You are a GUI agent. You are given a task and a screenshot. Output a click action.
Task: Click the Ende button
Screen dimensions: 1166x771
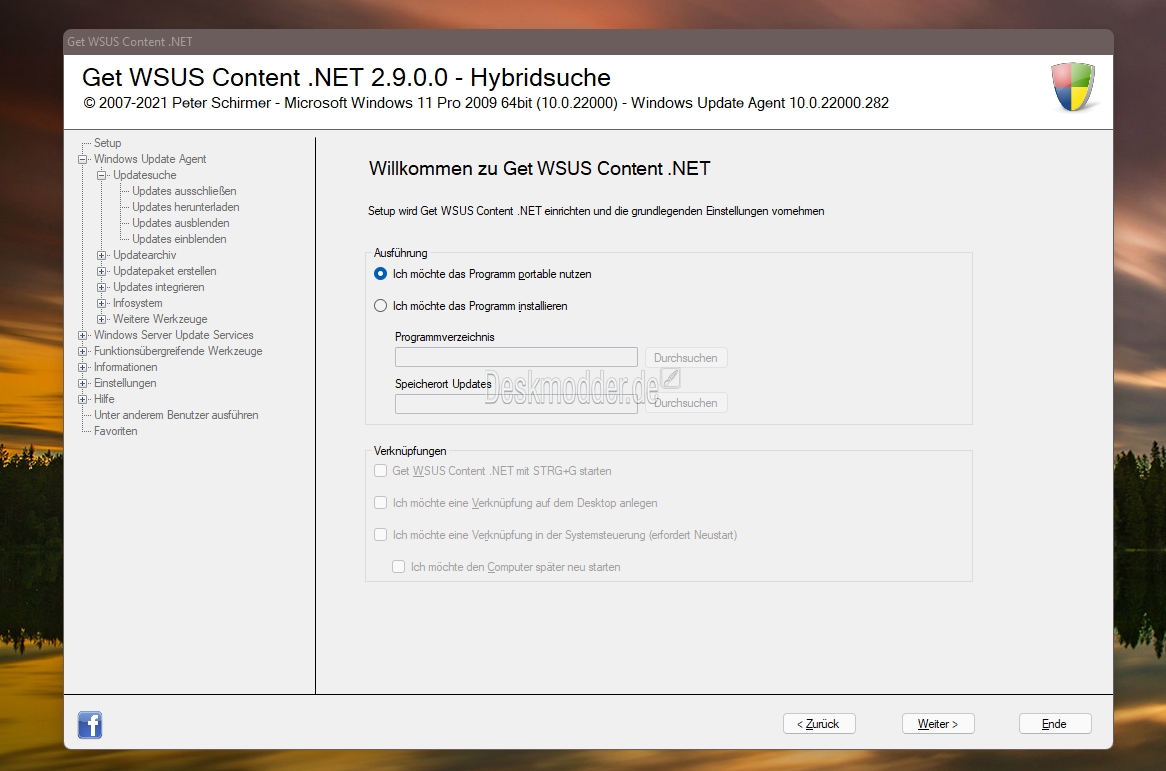coord(1054,723)
